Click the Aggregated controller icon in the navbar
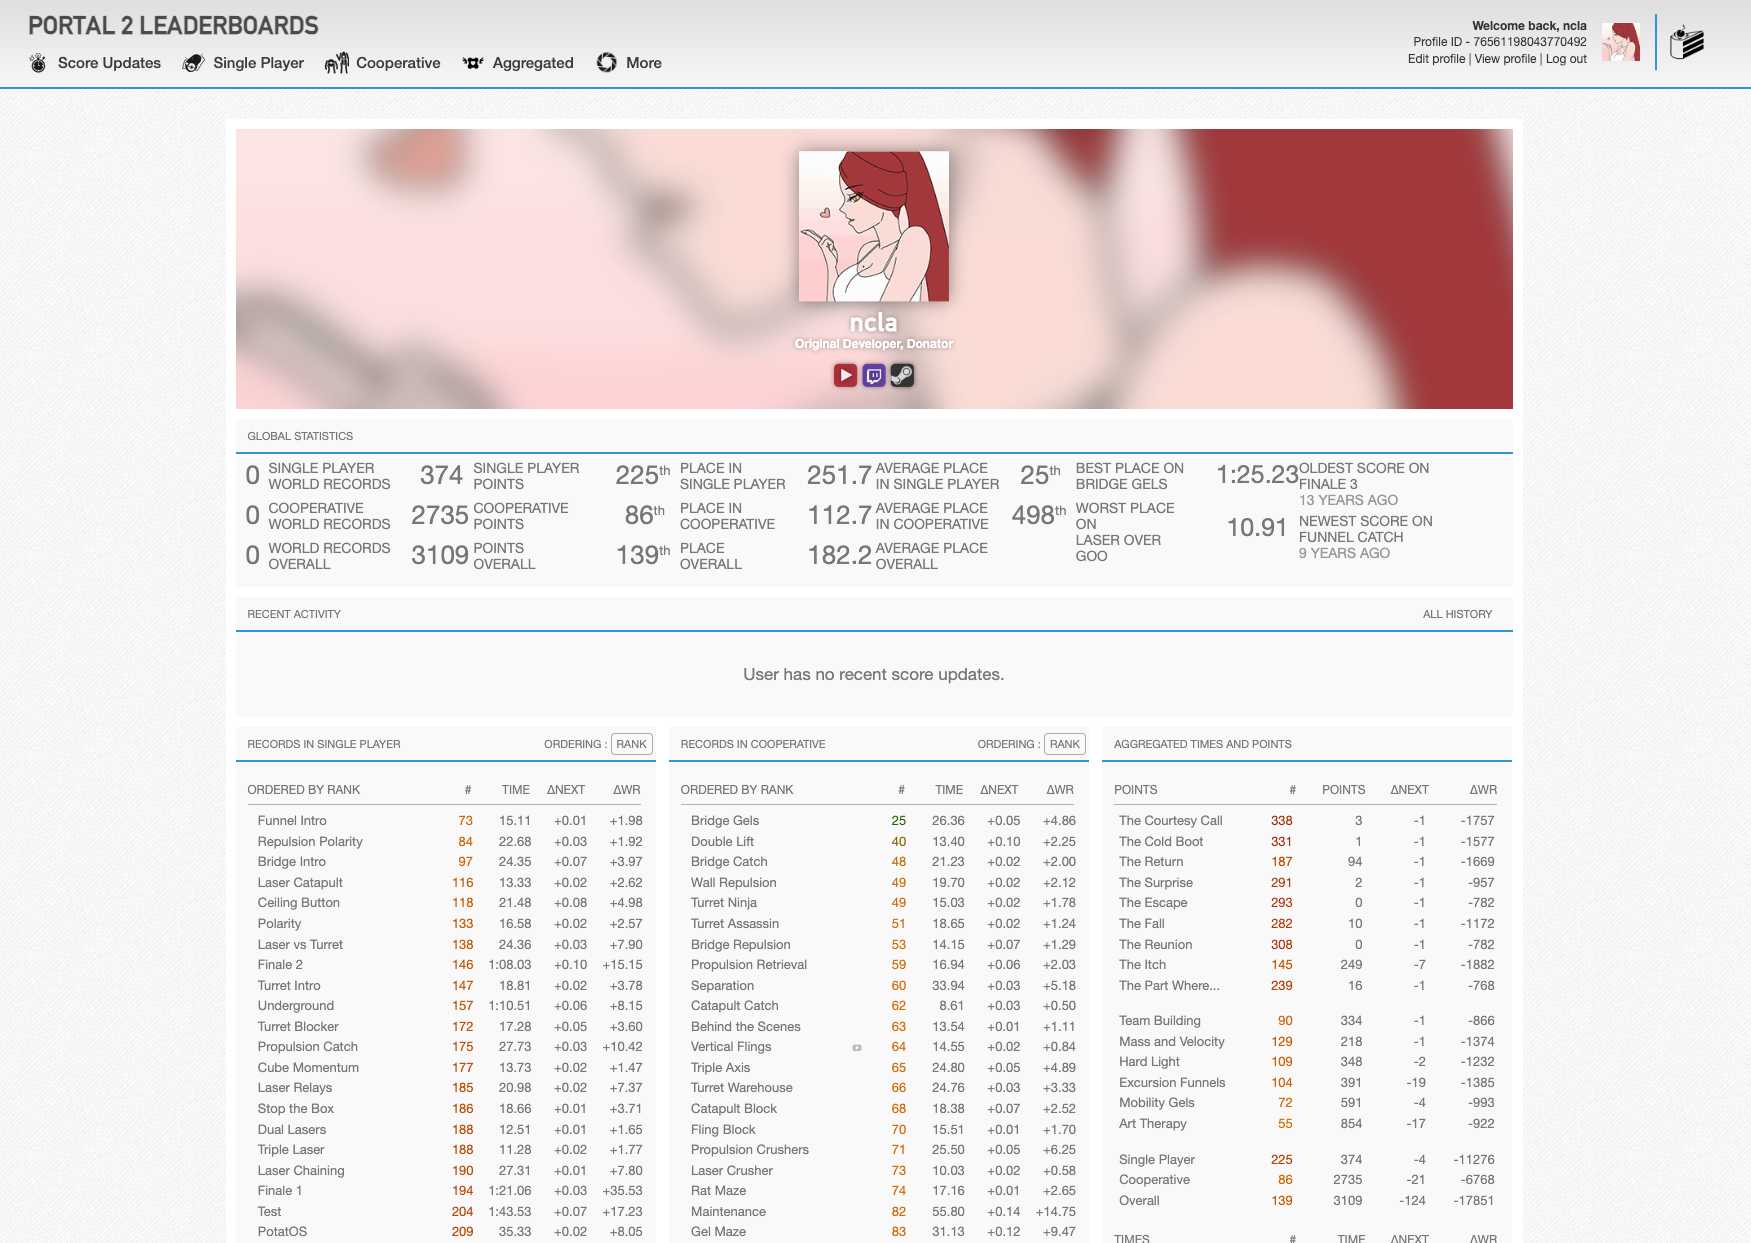The height and width of the screenshot is (1243, 1751). 471,62
